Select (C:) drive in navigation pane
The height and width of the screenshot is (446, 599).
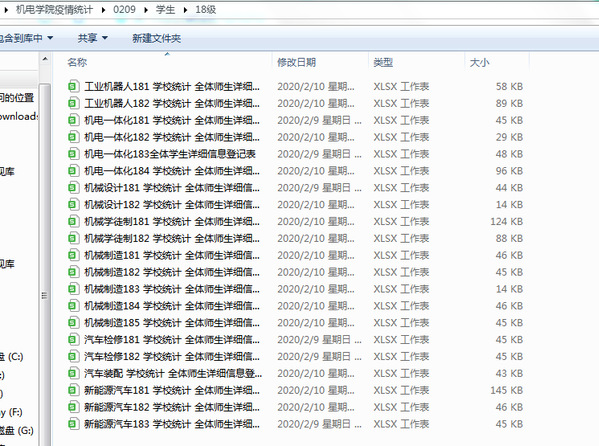pyautogui.click(x=12, y=357)
